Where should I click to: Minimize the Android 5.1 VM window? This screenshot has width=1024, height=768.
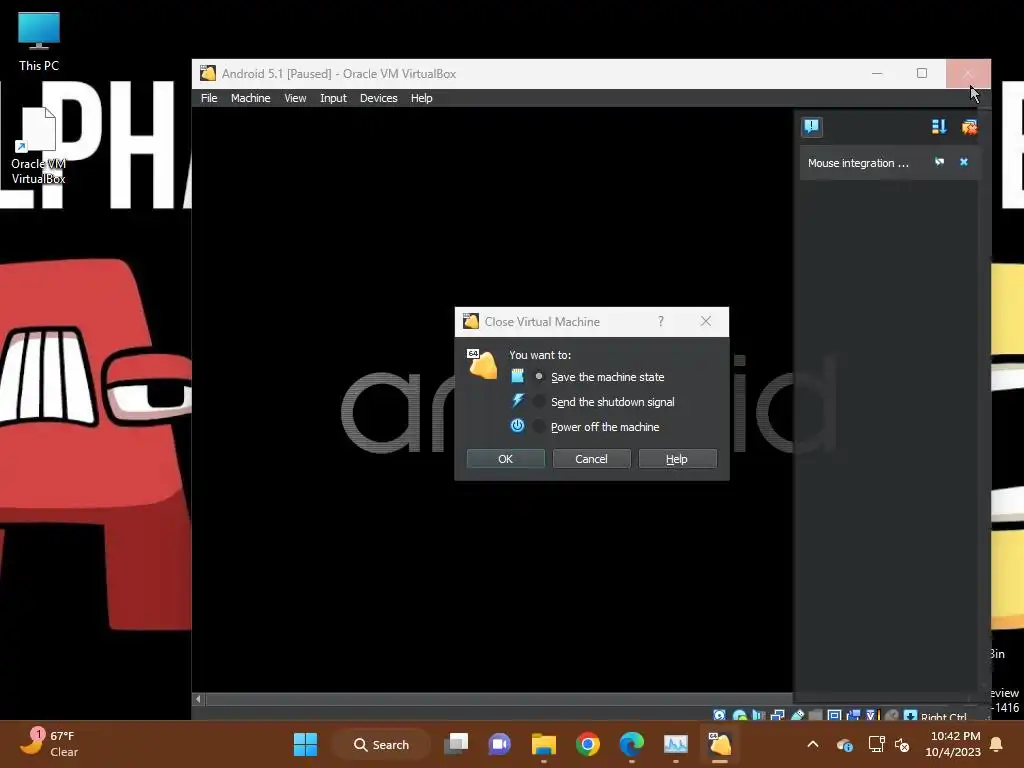click(877, 73)
